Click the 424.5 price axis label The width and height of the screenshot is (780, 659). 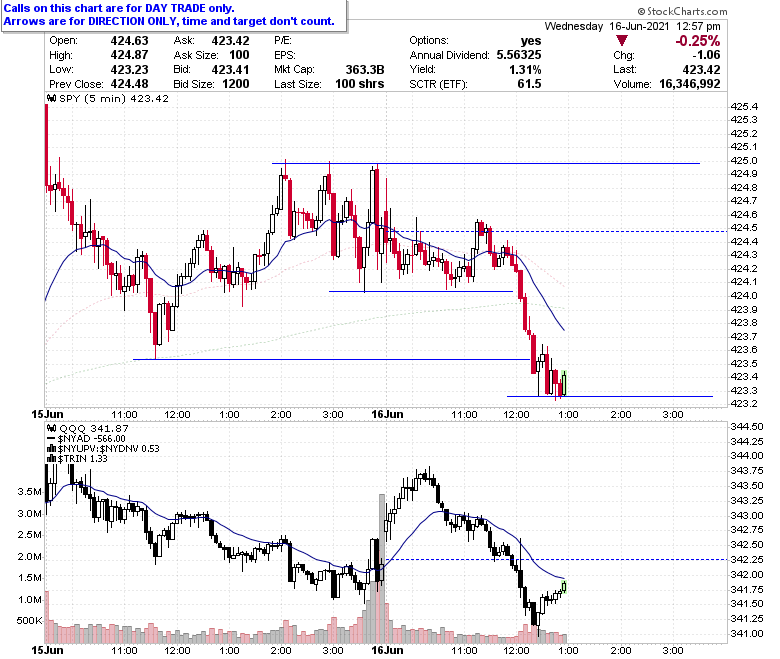744,228
